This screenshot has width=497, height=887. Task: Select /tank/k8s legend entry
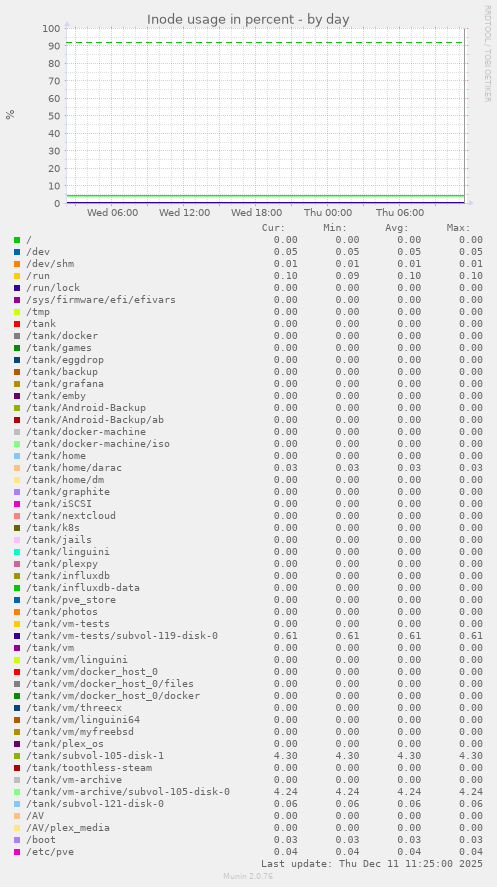coord(53,527)
